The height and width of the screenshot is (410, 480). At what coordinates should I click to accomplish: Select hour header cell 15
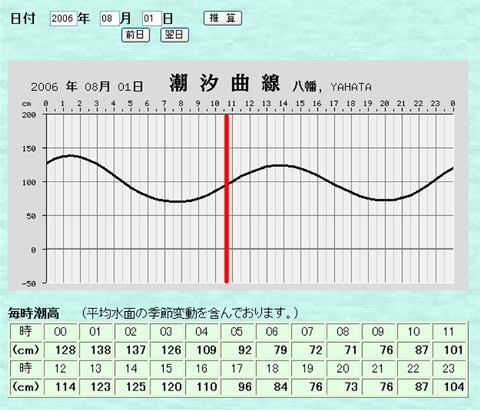167,369
